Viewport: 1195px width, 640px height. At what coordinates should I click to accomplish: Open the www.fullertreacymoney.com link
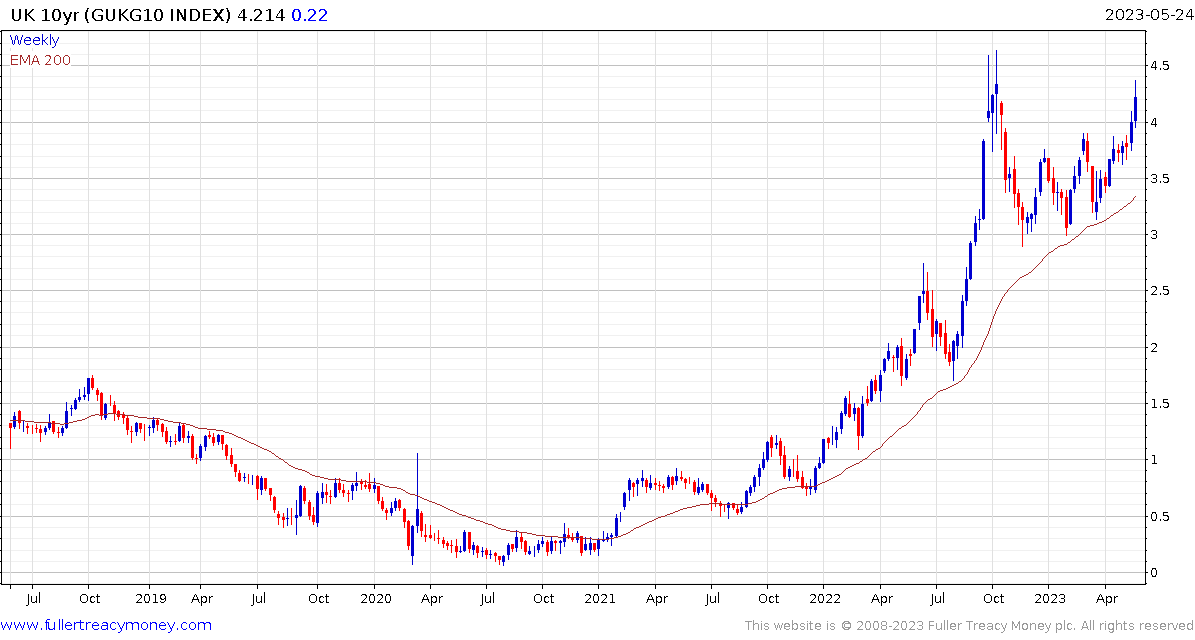pyautogui.click(x=106, y=626)
